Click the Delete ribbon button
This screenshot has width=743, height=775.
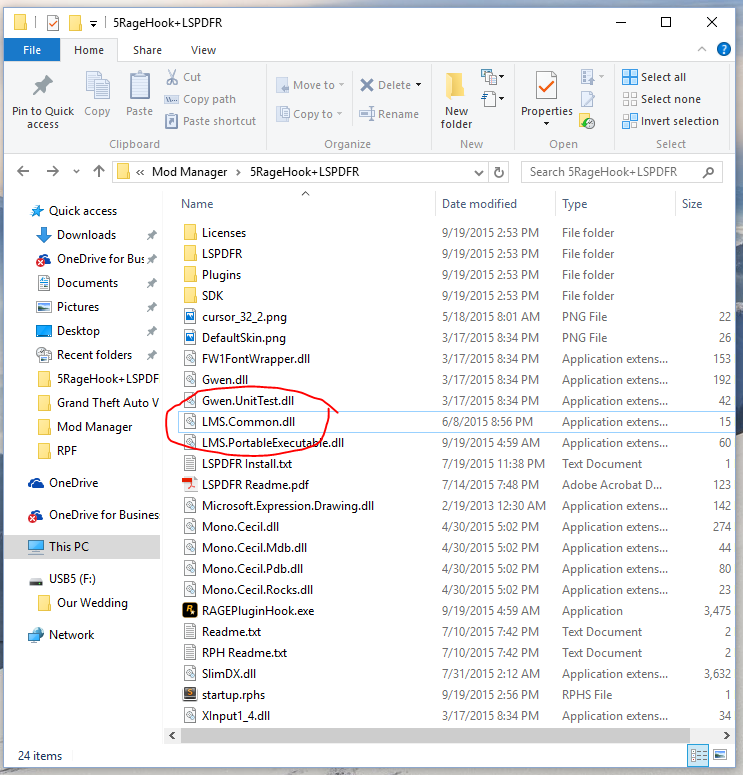386,85
